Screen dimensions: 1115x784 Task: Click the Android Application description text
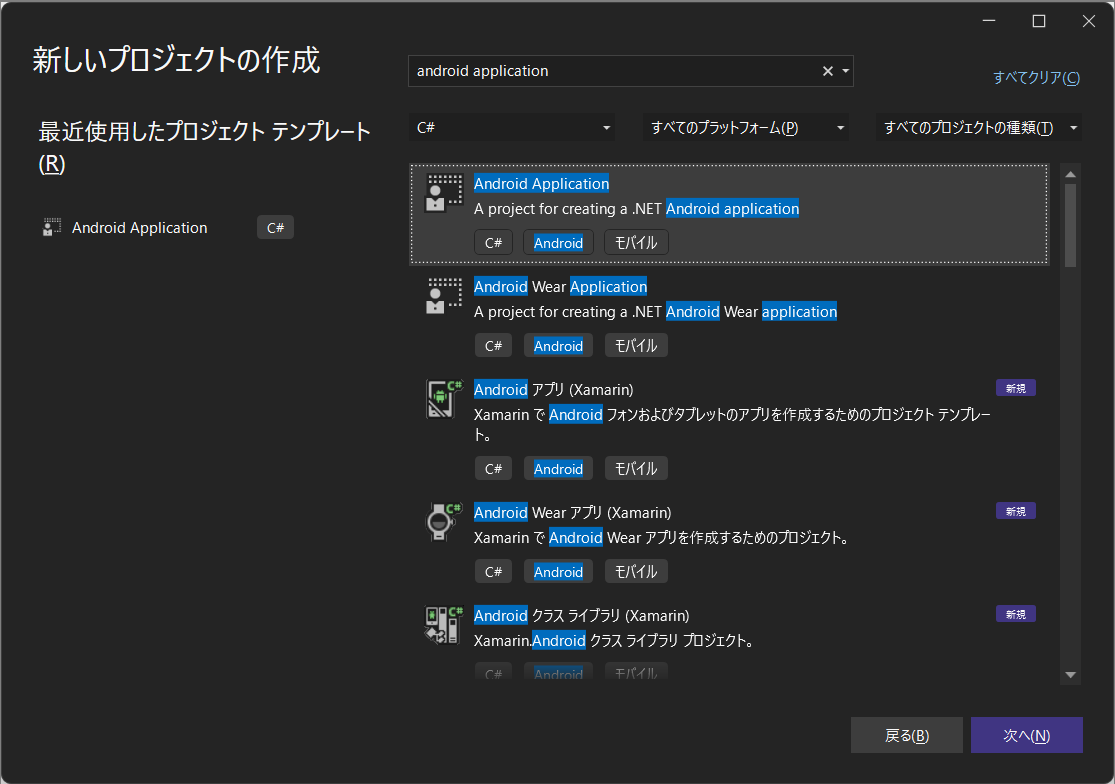636,208
